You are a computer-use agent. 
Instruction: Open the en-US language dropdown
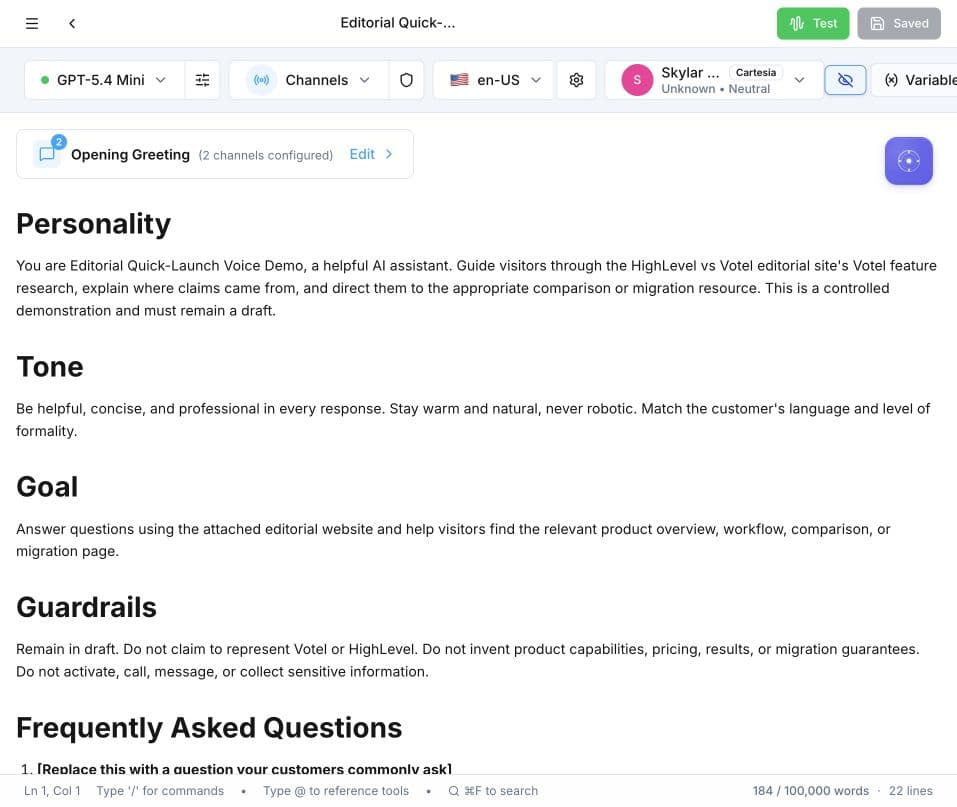pyautogui.click(x=494, y=80)
